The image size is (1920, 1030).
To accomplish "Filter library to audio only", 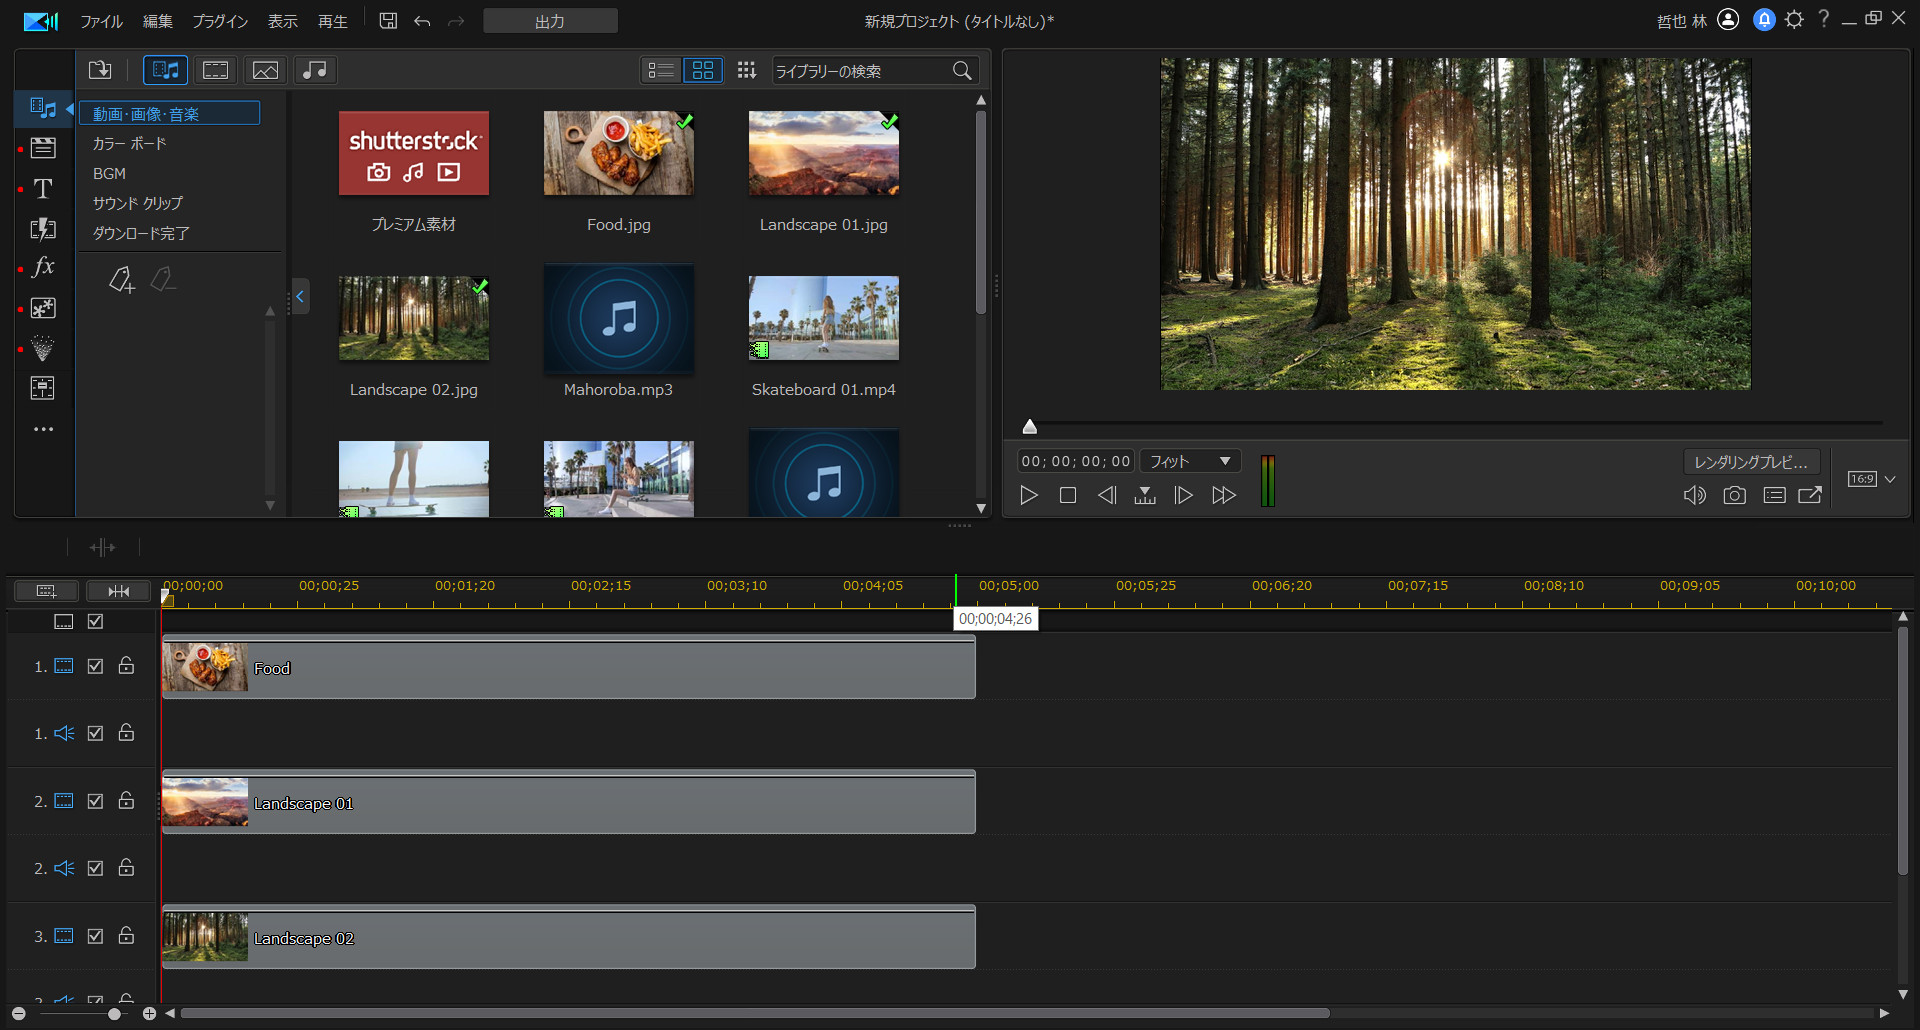I will [315, 70].
